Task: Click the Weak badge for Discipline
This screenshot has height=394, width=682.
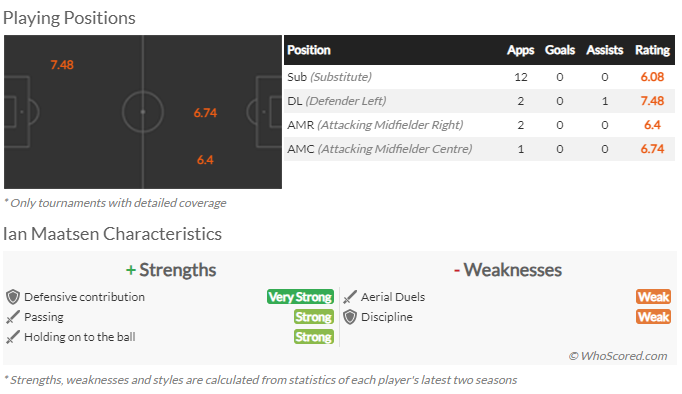Action: [x=653, y=317]
